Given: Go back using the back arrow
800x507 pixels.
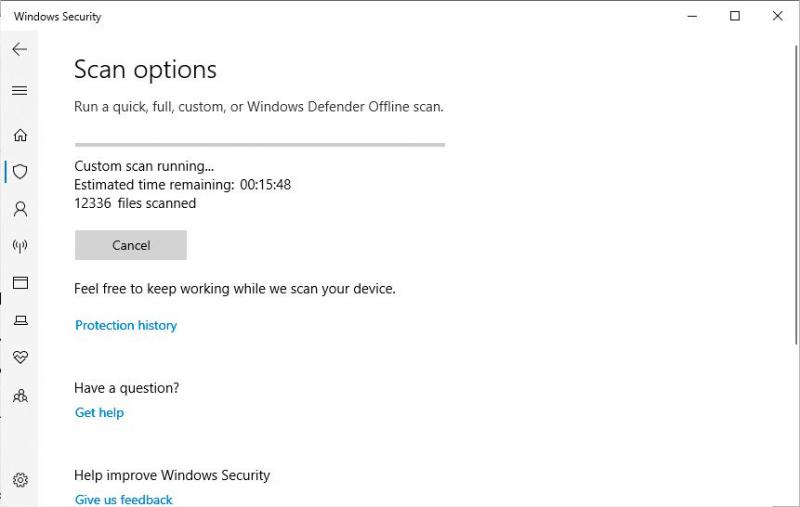Looking at the screenshot, I should click(x=20, y=49).
